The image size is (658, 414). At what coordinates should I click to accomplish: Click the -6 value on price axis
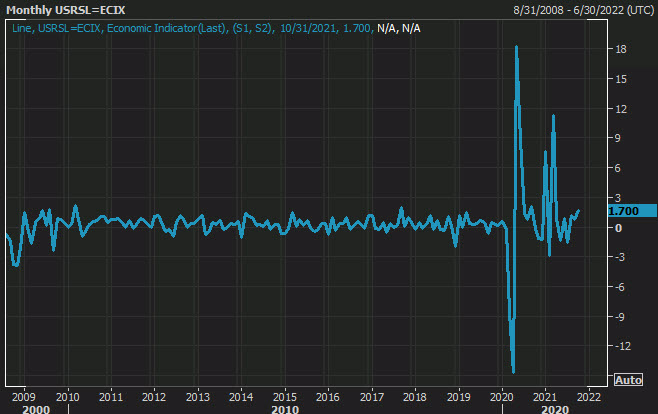click(621, 287)
